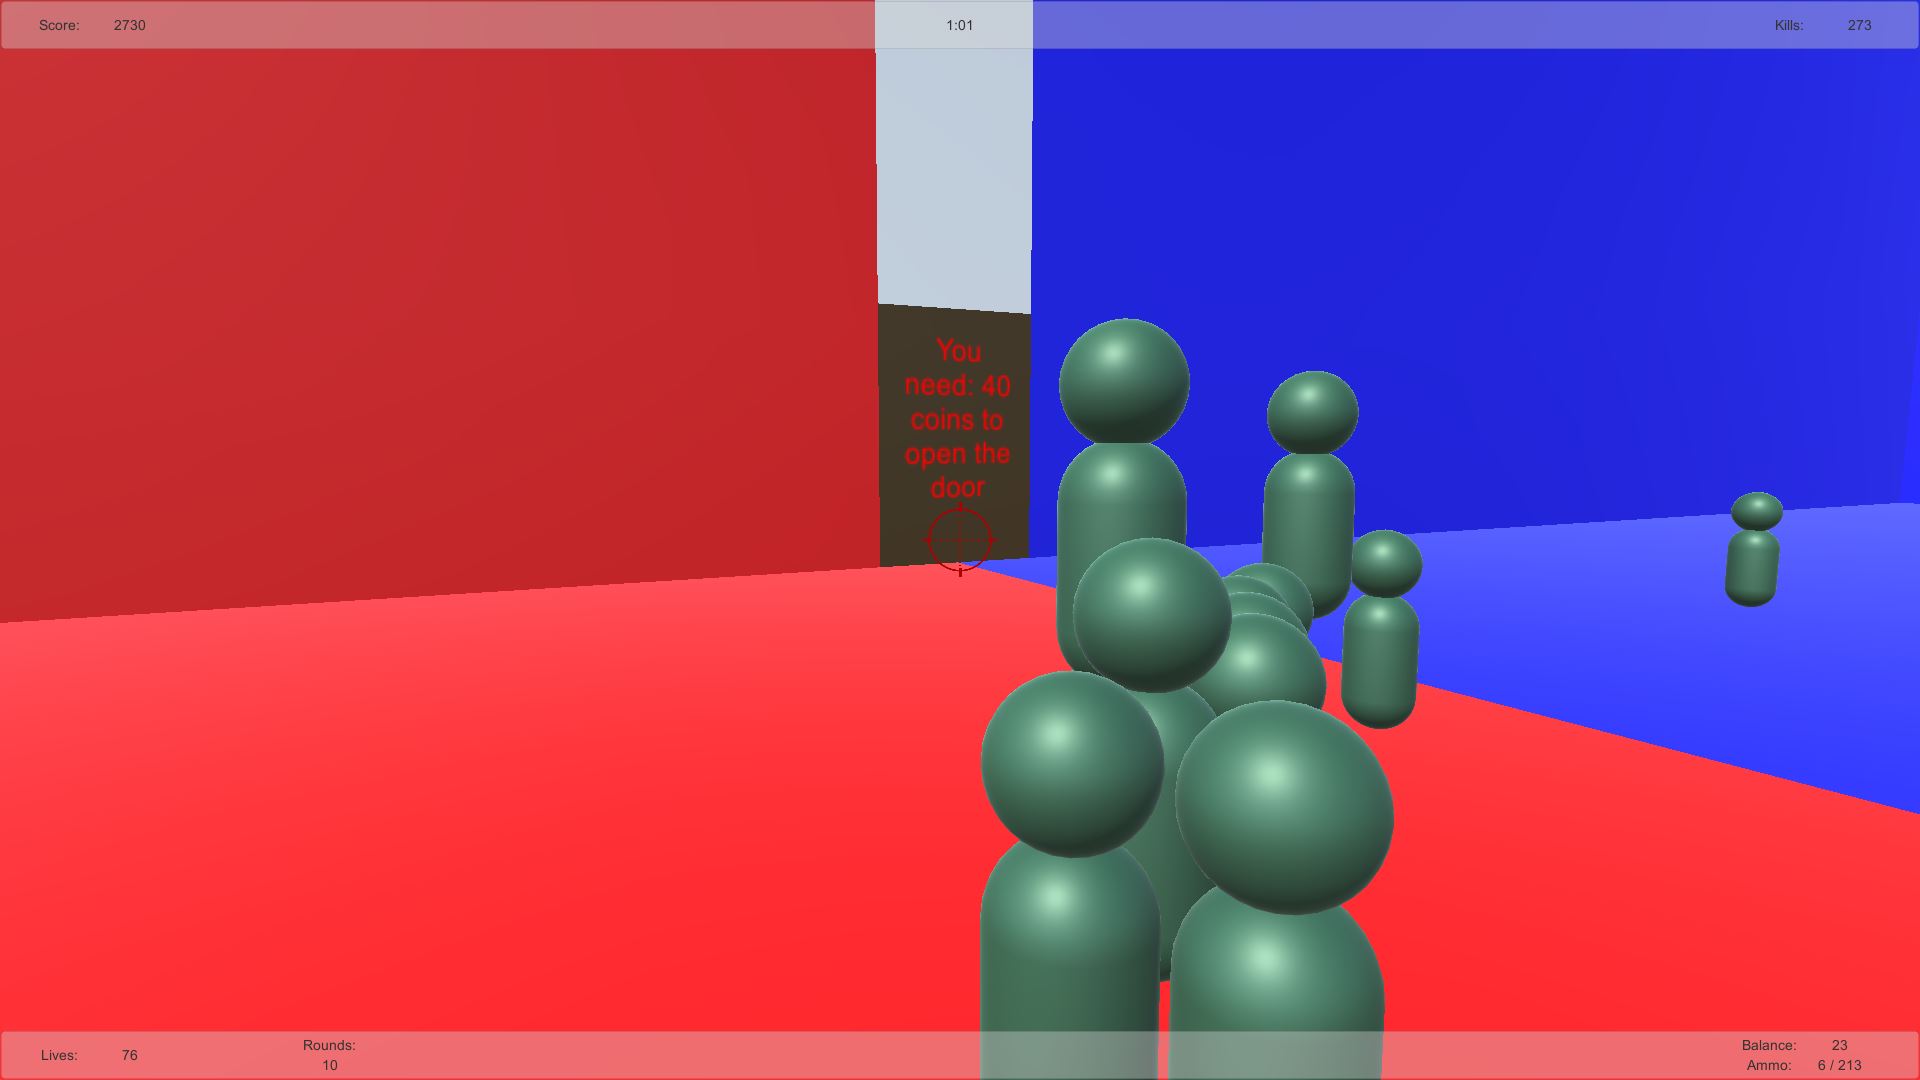Shoot the distant green enemy on blue floor
The width and height of the screenshot is (1920, 1080).
click(1753, 550)
